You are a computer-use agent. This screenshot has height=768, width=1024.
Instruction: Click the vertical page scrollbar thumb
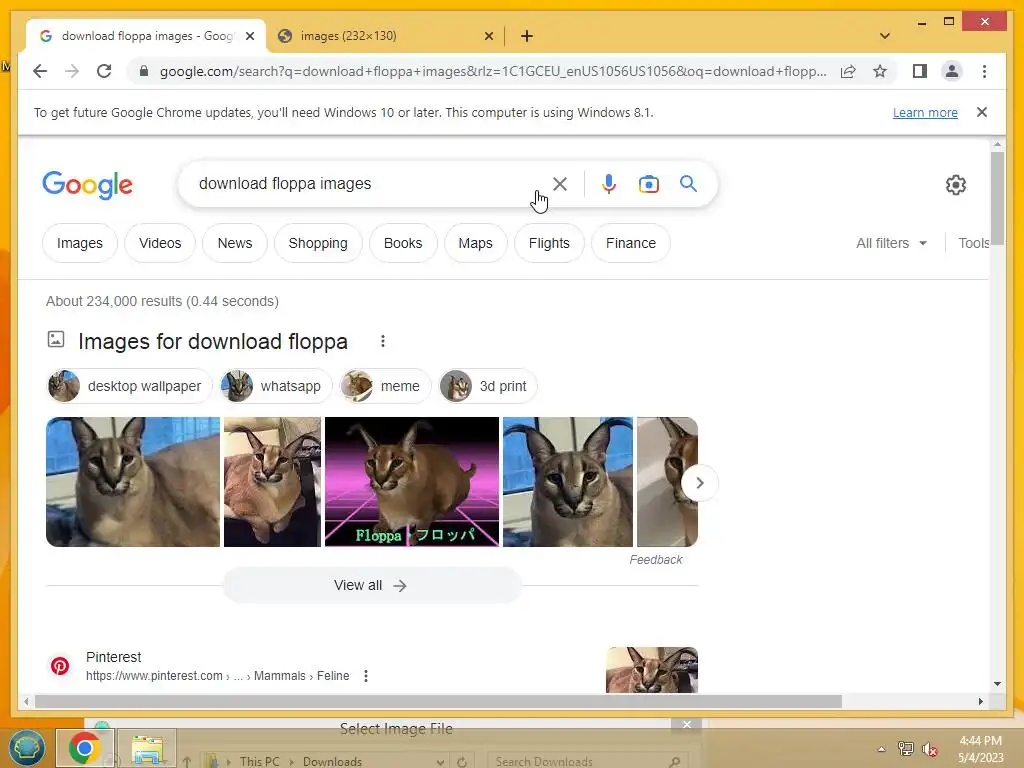tap(997, 198)
